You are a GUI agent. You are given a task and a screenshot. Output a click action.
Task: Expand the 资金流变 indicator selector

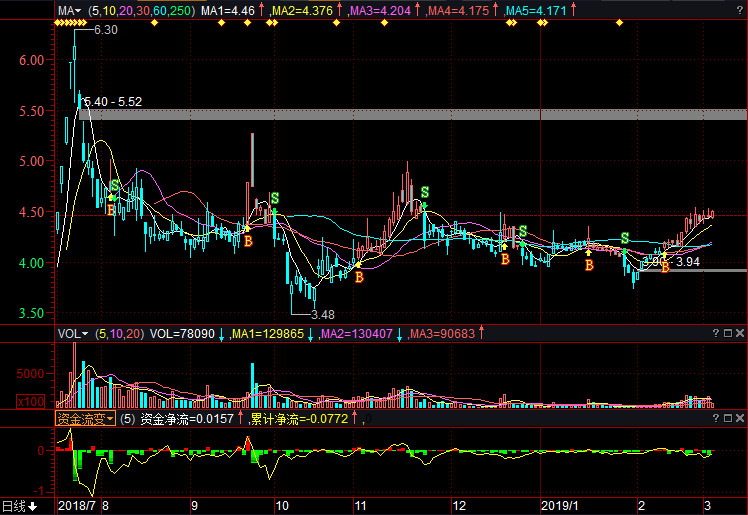(84, 419)
